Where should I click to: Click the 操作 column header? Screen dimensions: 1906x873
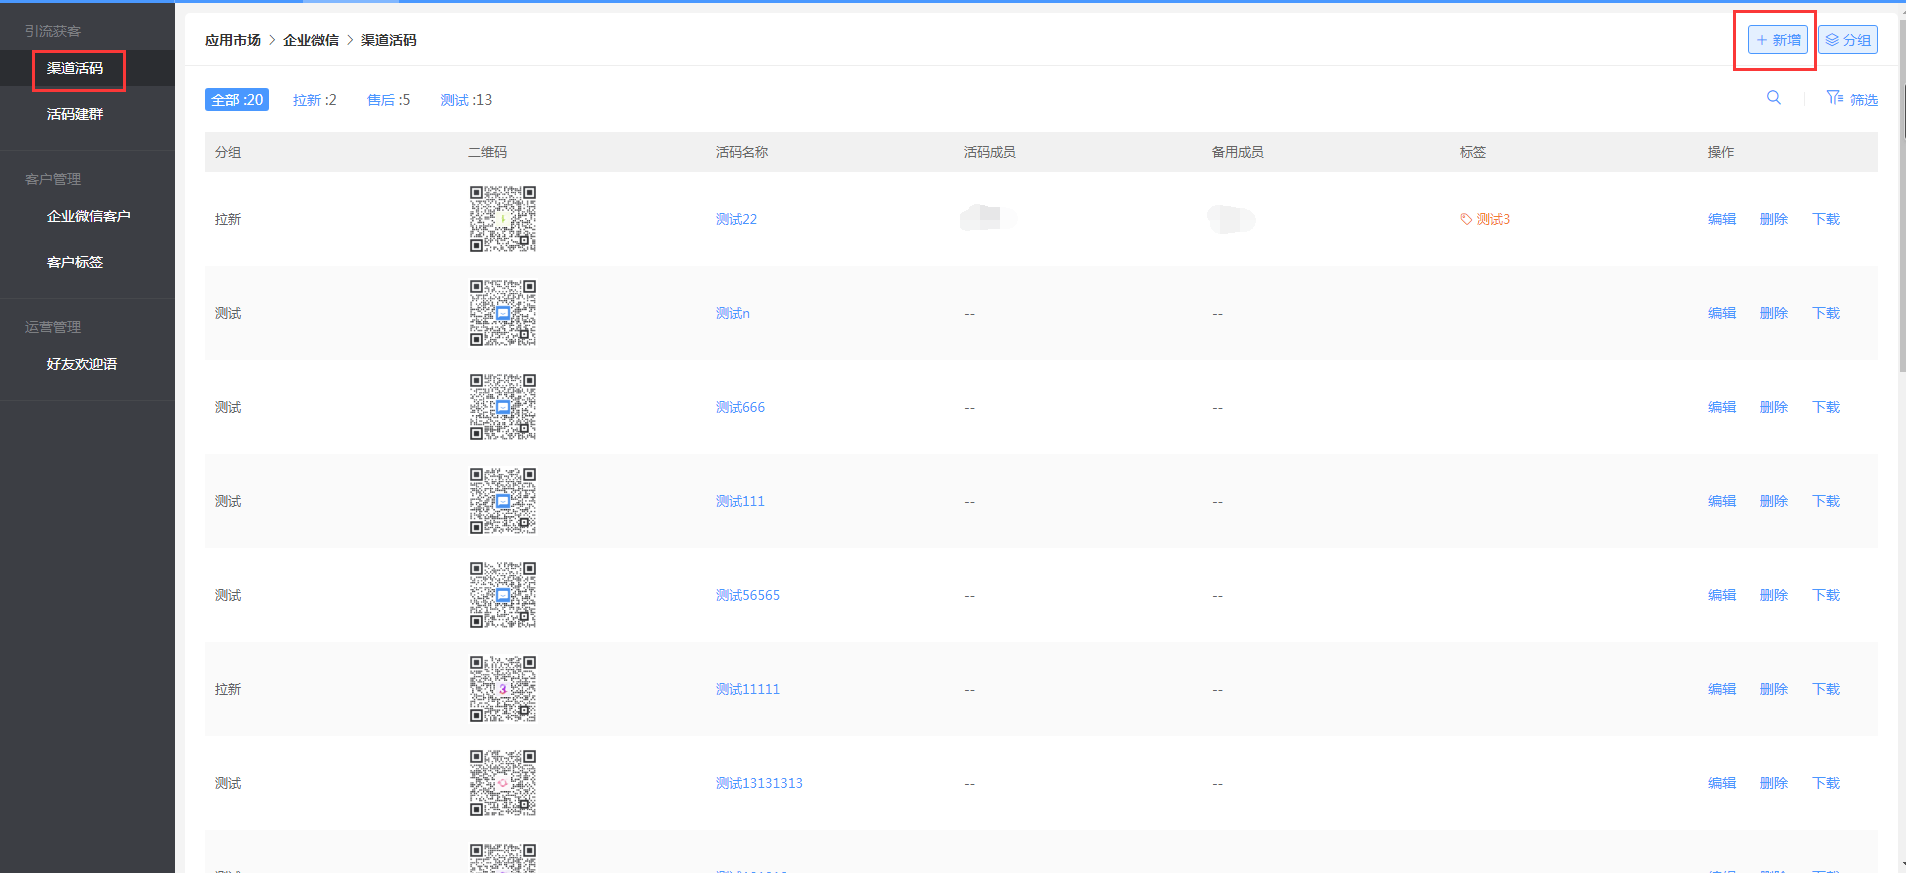[1721, 152]
